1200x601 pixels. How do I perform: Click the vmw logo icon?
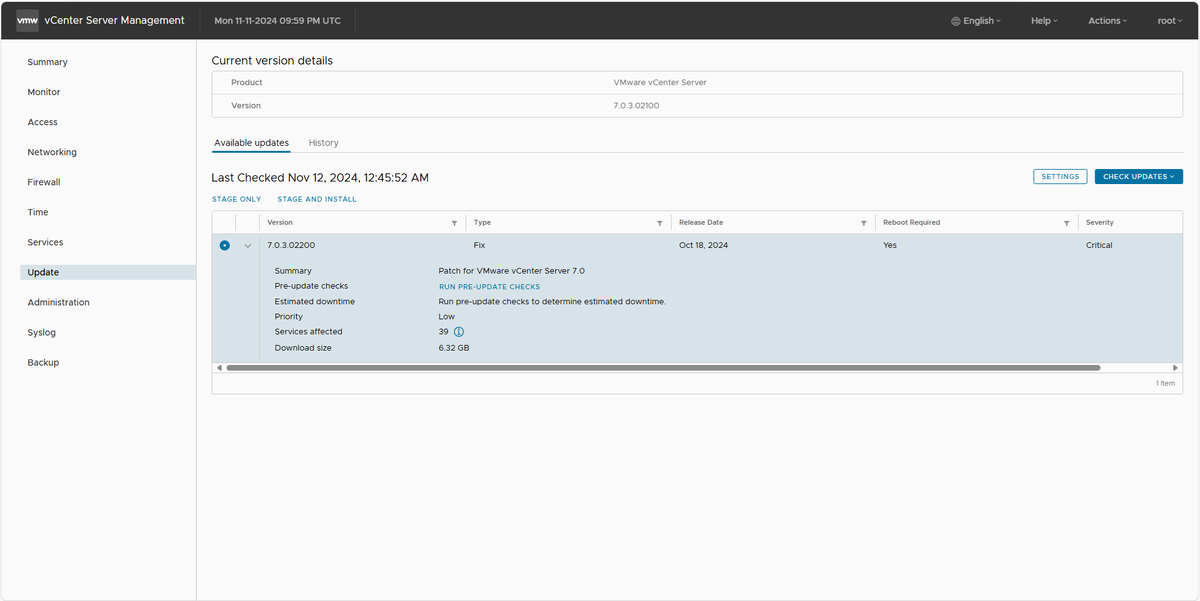pyautogui.click(x=27, y=20)
